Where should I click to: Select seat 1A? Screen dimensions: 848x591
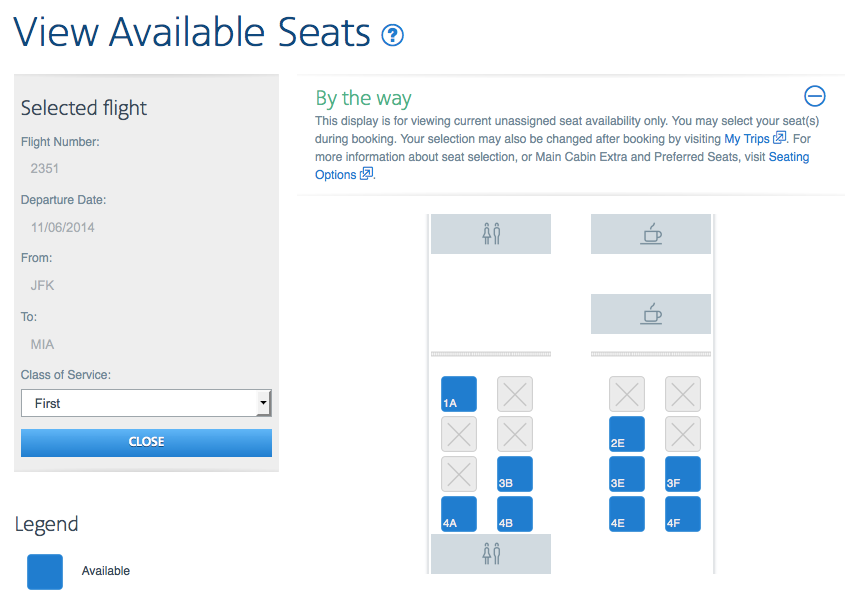[459, 394]
